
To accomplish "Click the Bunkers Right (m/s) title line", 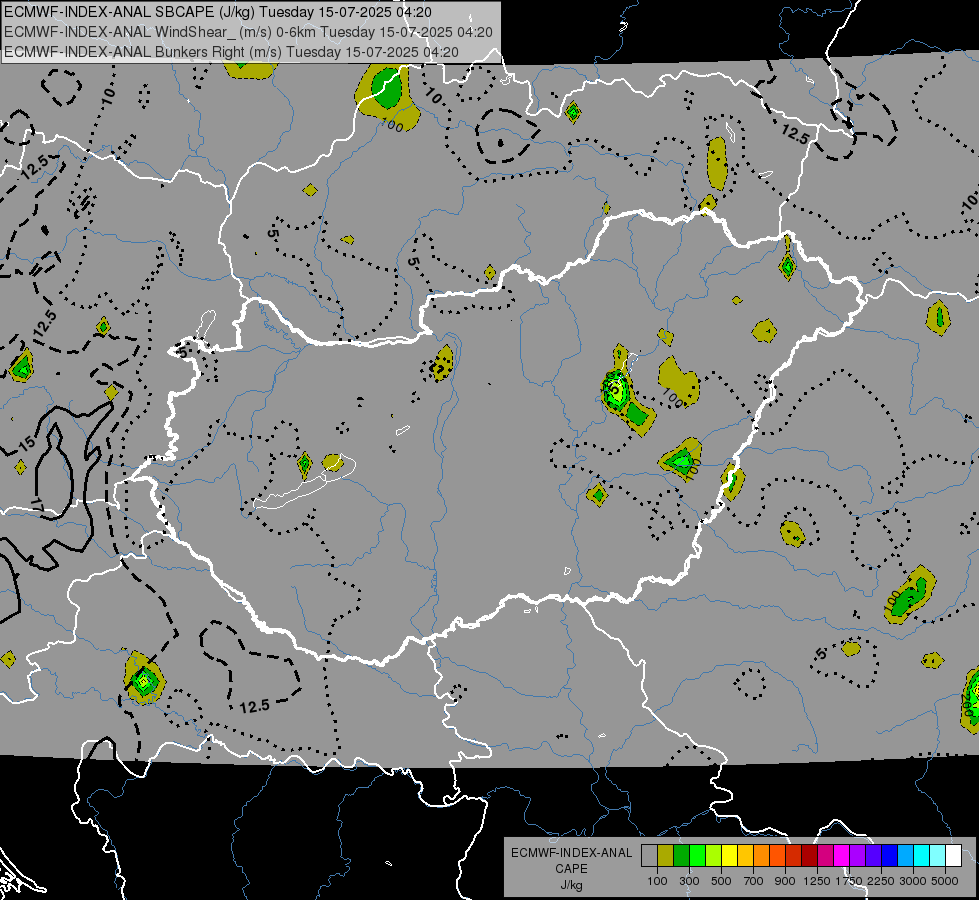I will pos(231,52).
